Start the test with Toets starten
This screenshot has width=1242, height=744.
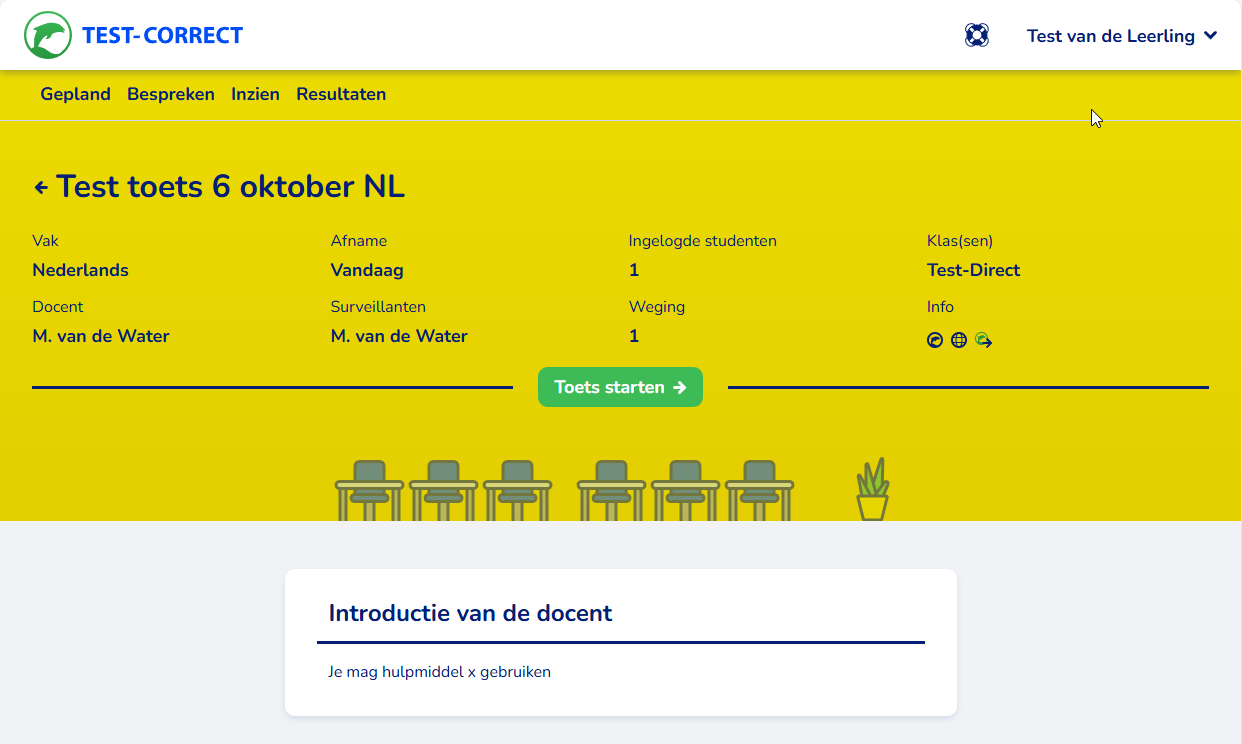620,387
